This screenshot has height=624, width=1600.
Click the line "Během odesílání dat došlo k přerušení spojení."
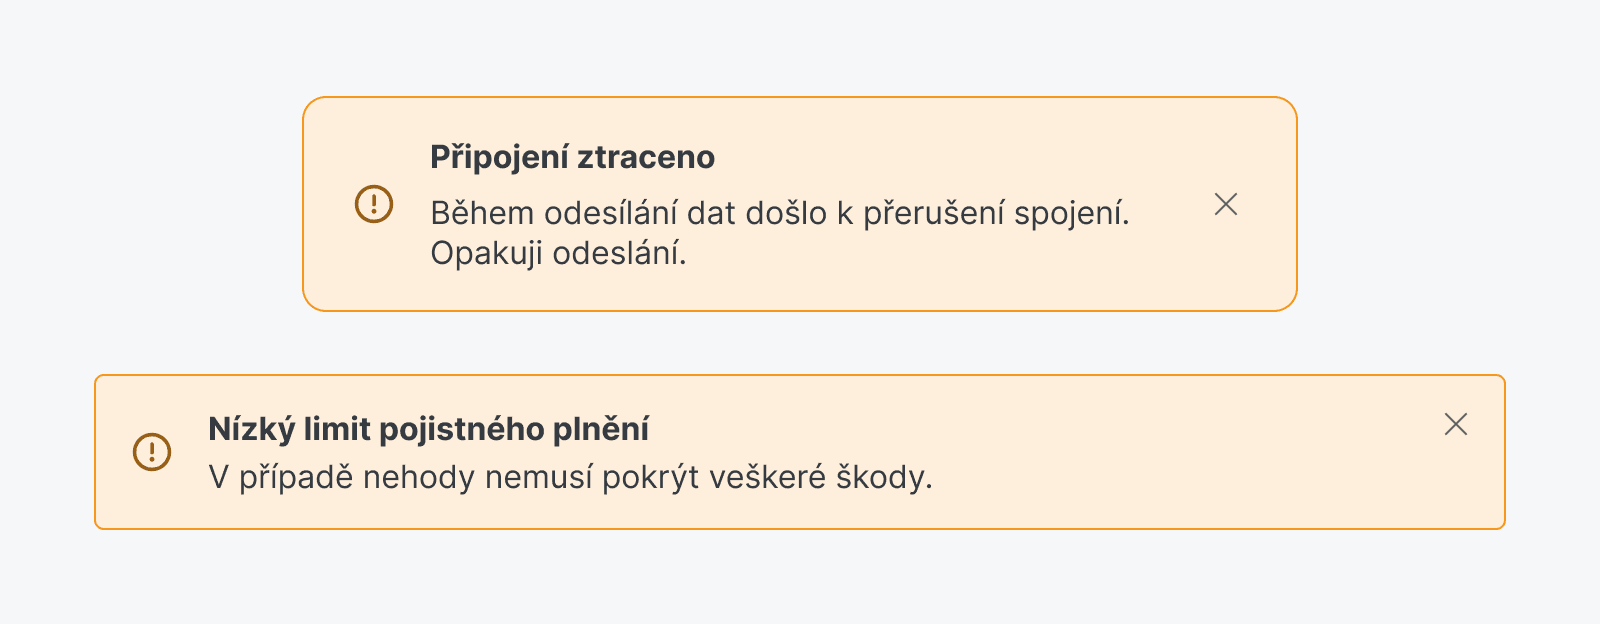point(779,213)
